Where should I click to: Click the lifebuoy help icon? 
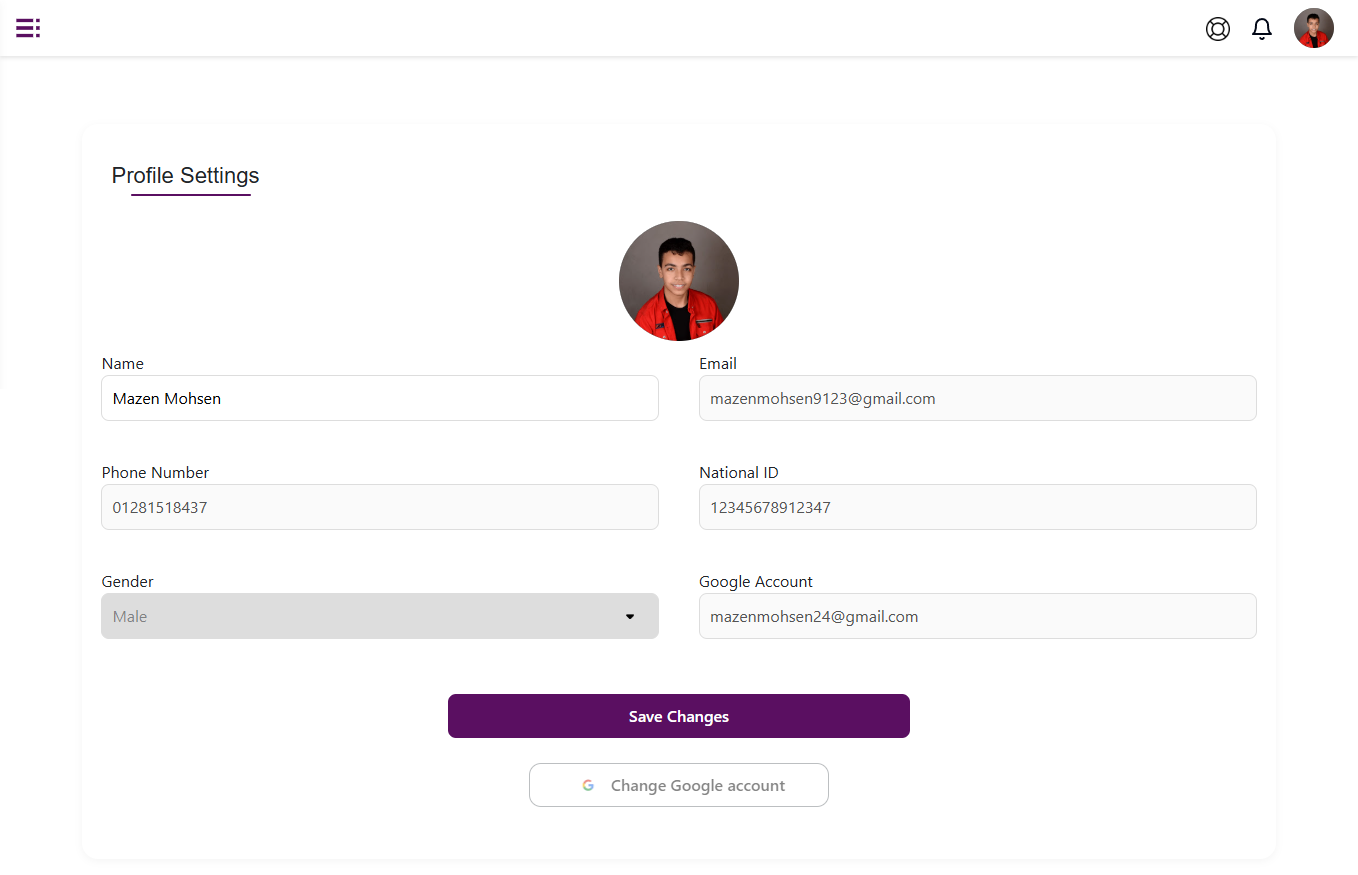click(x=1217, y=29)
